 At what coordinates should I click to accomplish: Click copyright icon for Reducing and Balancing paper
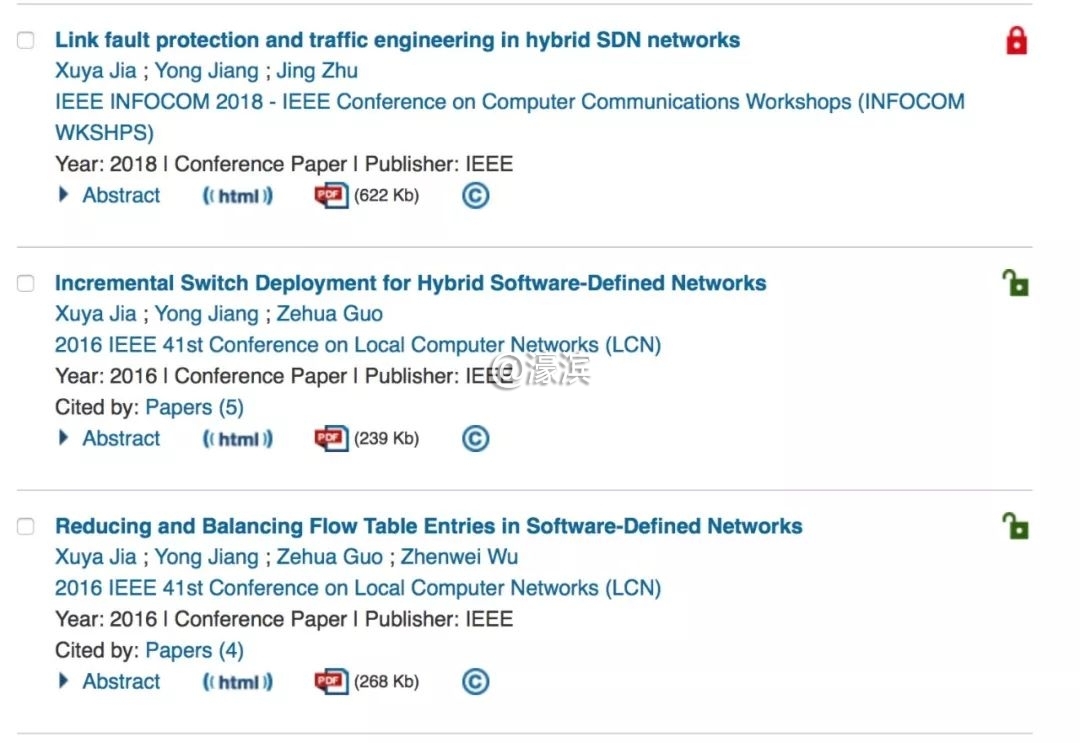coord(476,682)
